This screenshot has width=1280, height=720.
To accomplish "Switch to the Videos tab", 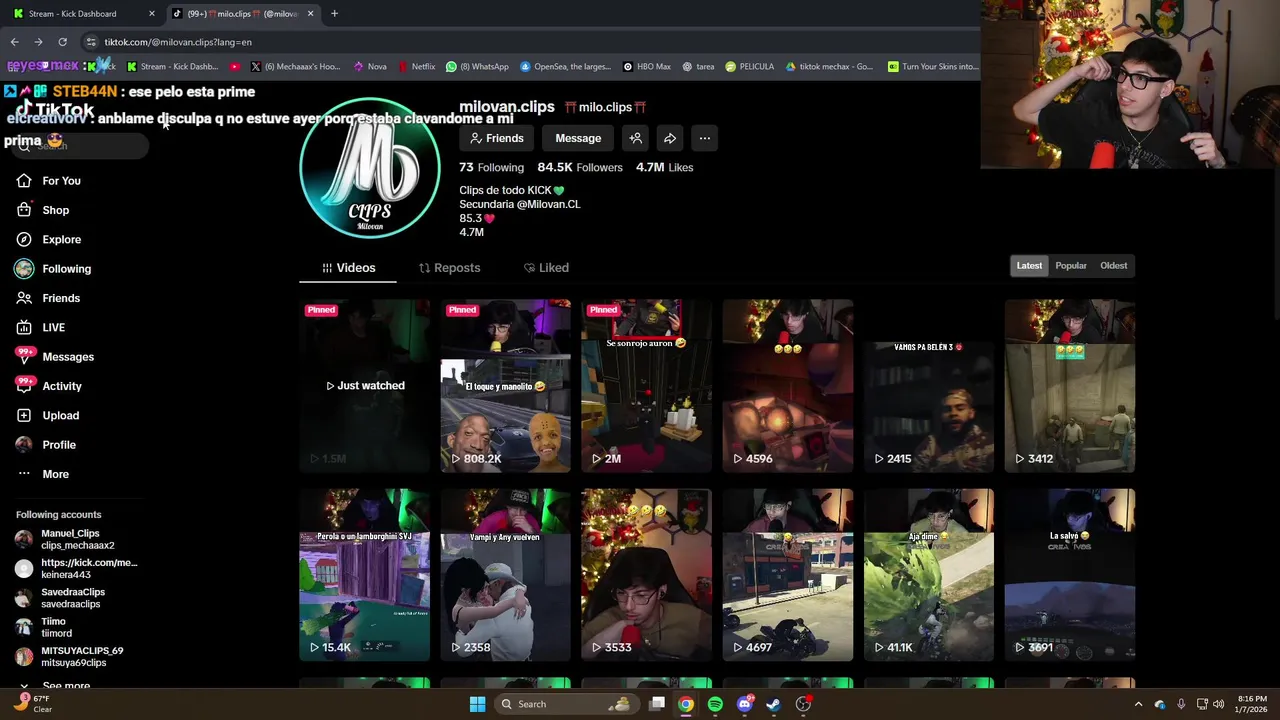I will tap(348, 268).
